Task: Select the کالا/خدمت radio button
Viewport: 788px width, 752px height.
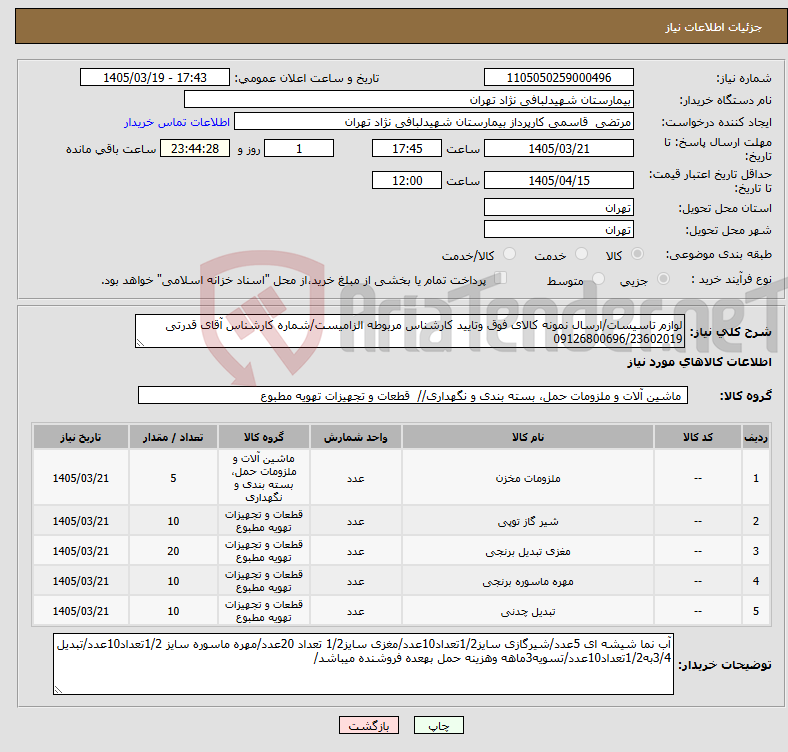Action: [x=510, y=254]
